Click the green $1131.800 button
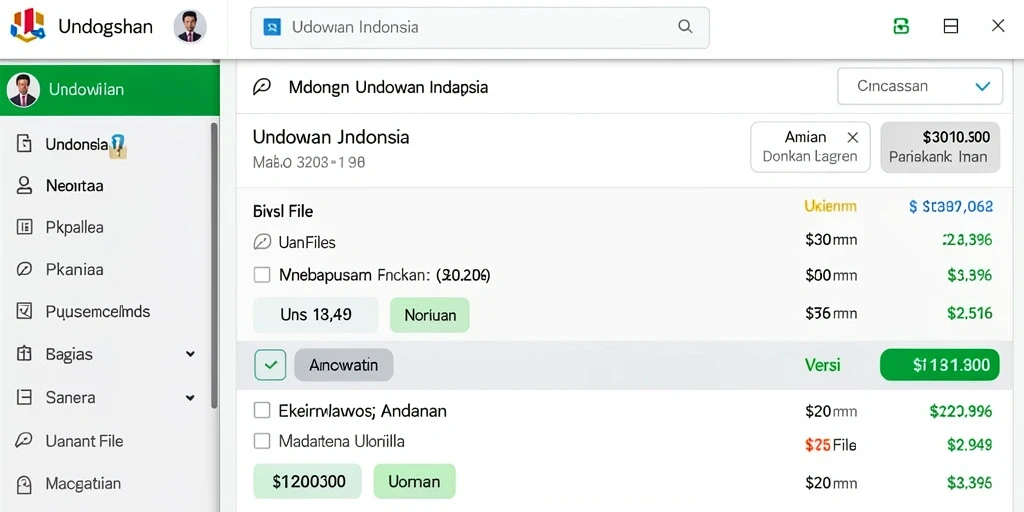This screenshot has width=1024, height=512. pos(940,365)
